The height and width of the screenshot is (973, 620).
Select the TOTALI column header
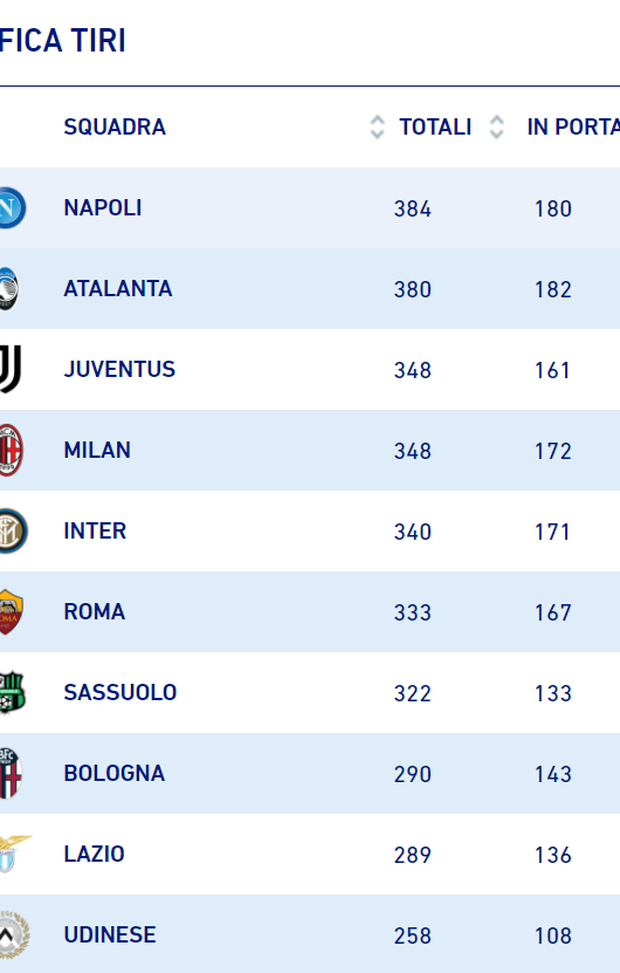point(436,127)
